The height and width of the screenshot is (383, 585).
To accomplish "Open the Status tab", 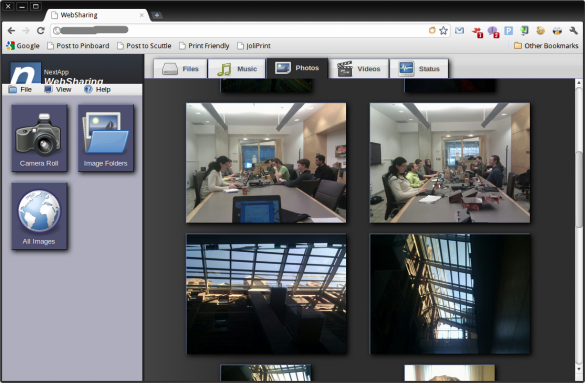I will (419, 69).
